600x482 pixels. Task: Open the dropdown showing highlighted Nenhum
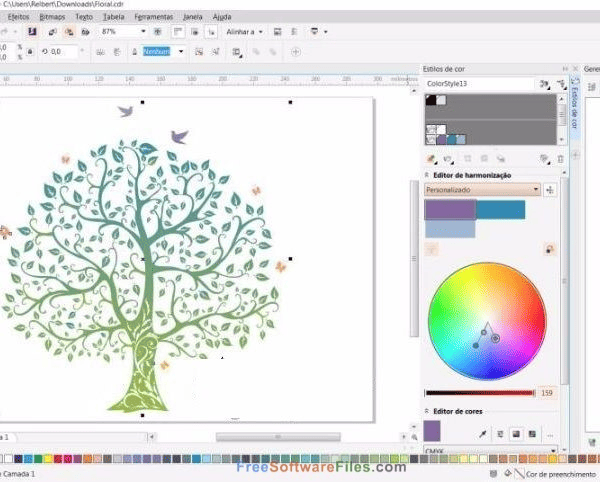point(181,52)
